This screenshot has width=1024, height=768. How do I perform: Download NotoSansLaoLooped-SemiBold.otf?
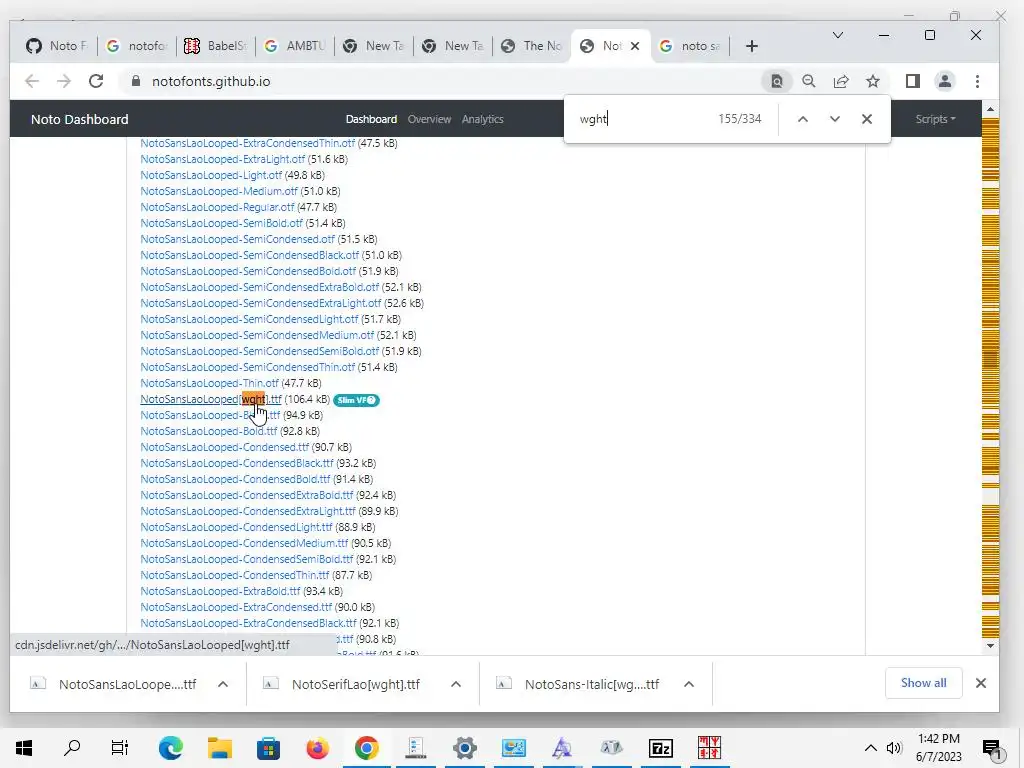[x=221, y=223]
